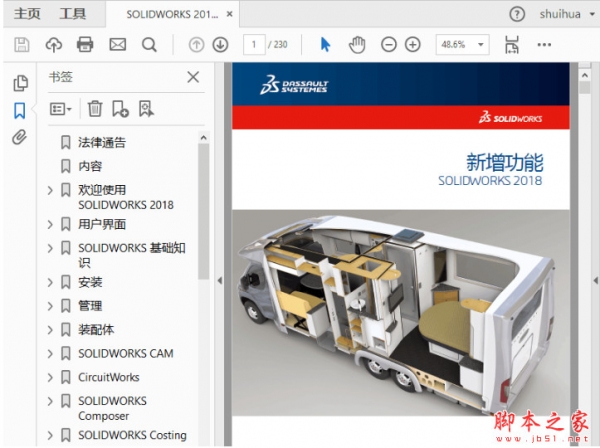The width and height of the screenshot is (600, 448).
Task: Expand right tools pane arrow
Action: point(596,280)
